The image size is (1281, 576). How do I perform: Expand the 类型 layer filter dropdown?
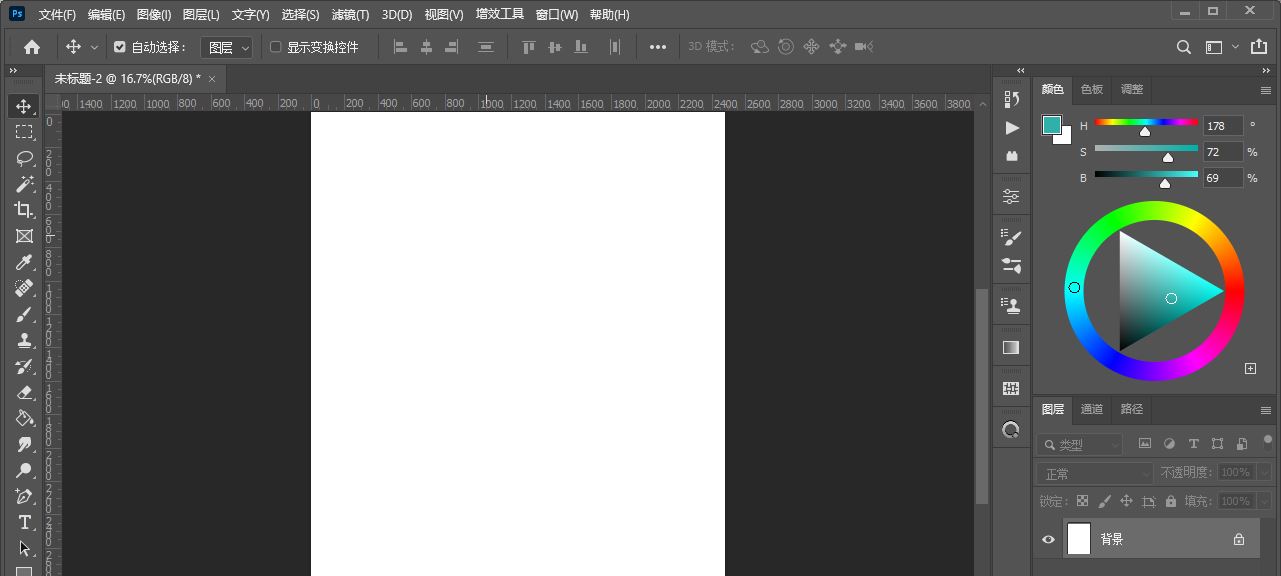coord(1080,444)
